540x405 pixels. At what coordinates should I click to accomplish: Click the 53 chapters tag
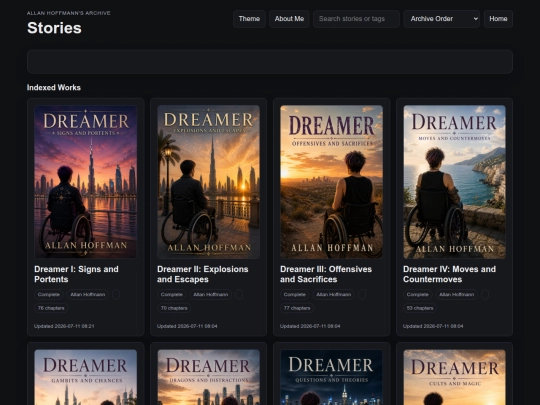[420, 308]
